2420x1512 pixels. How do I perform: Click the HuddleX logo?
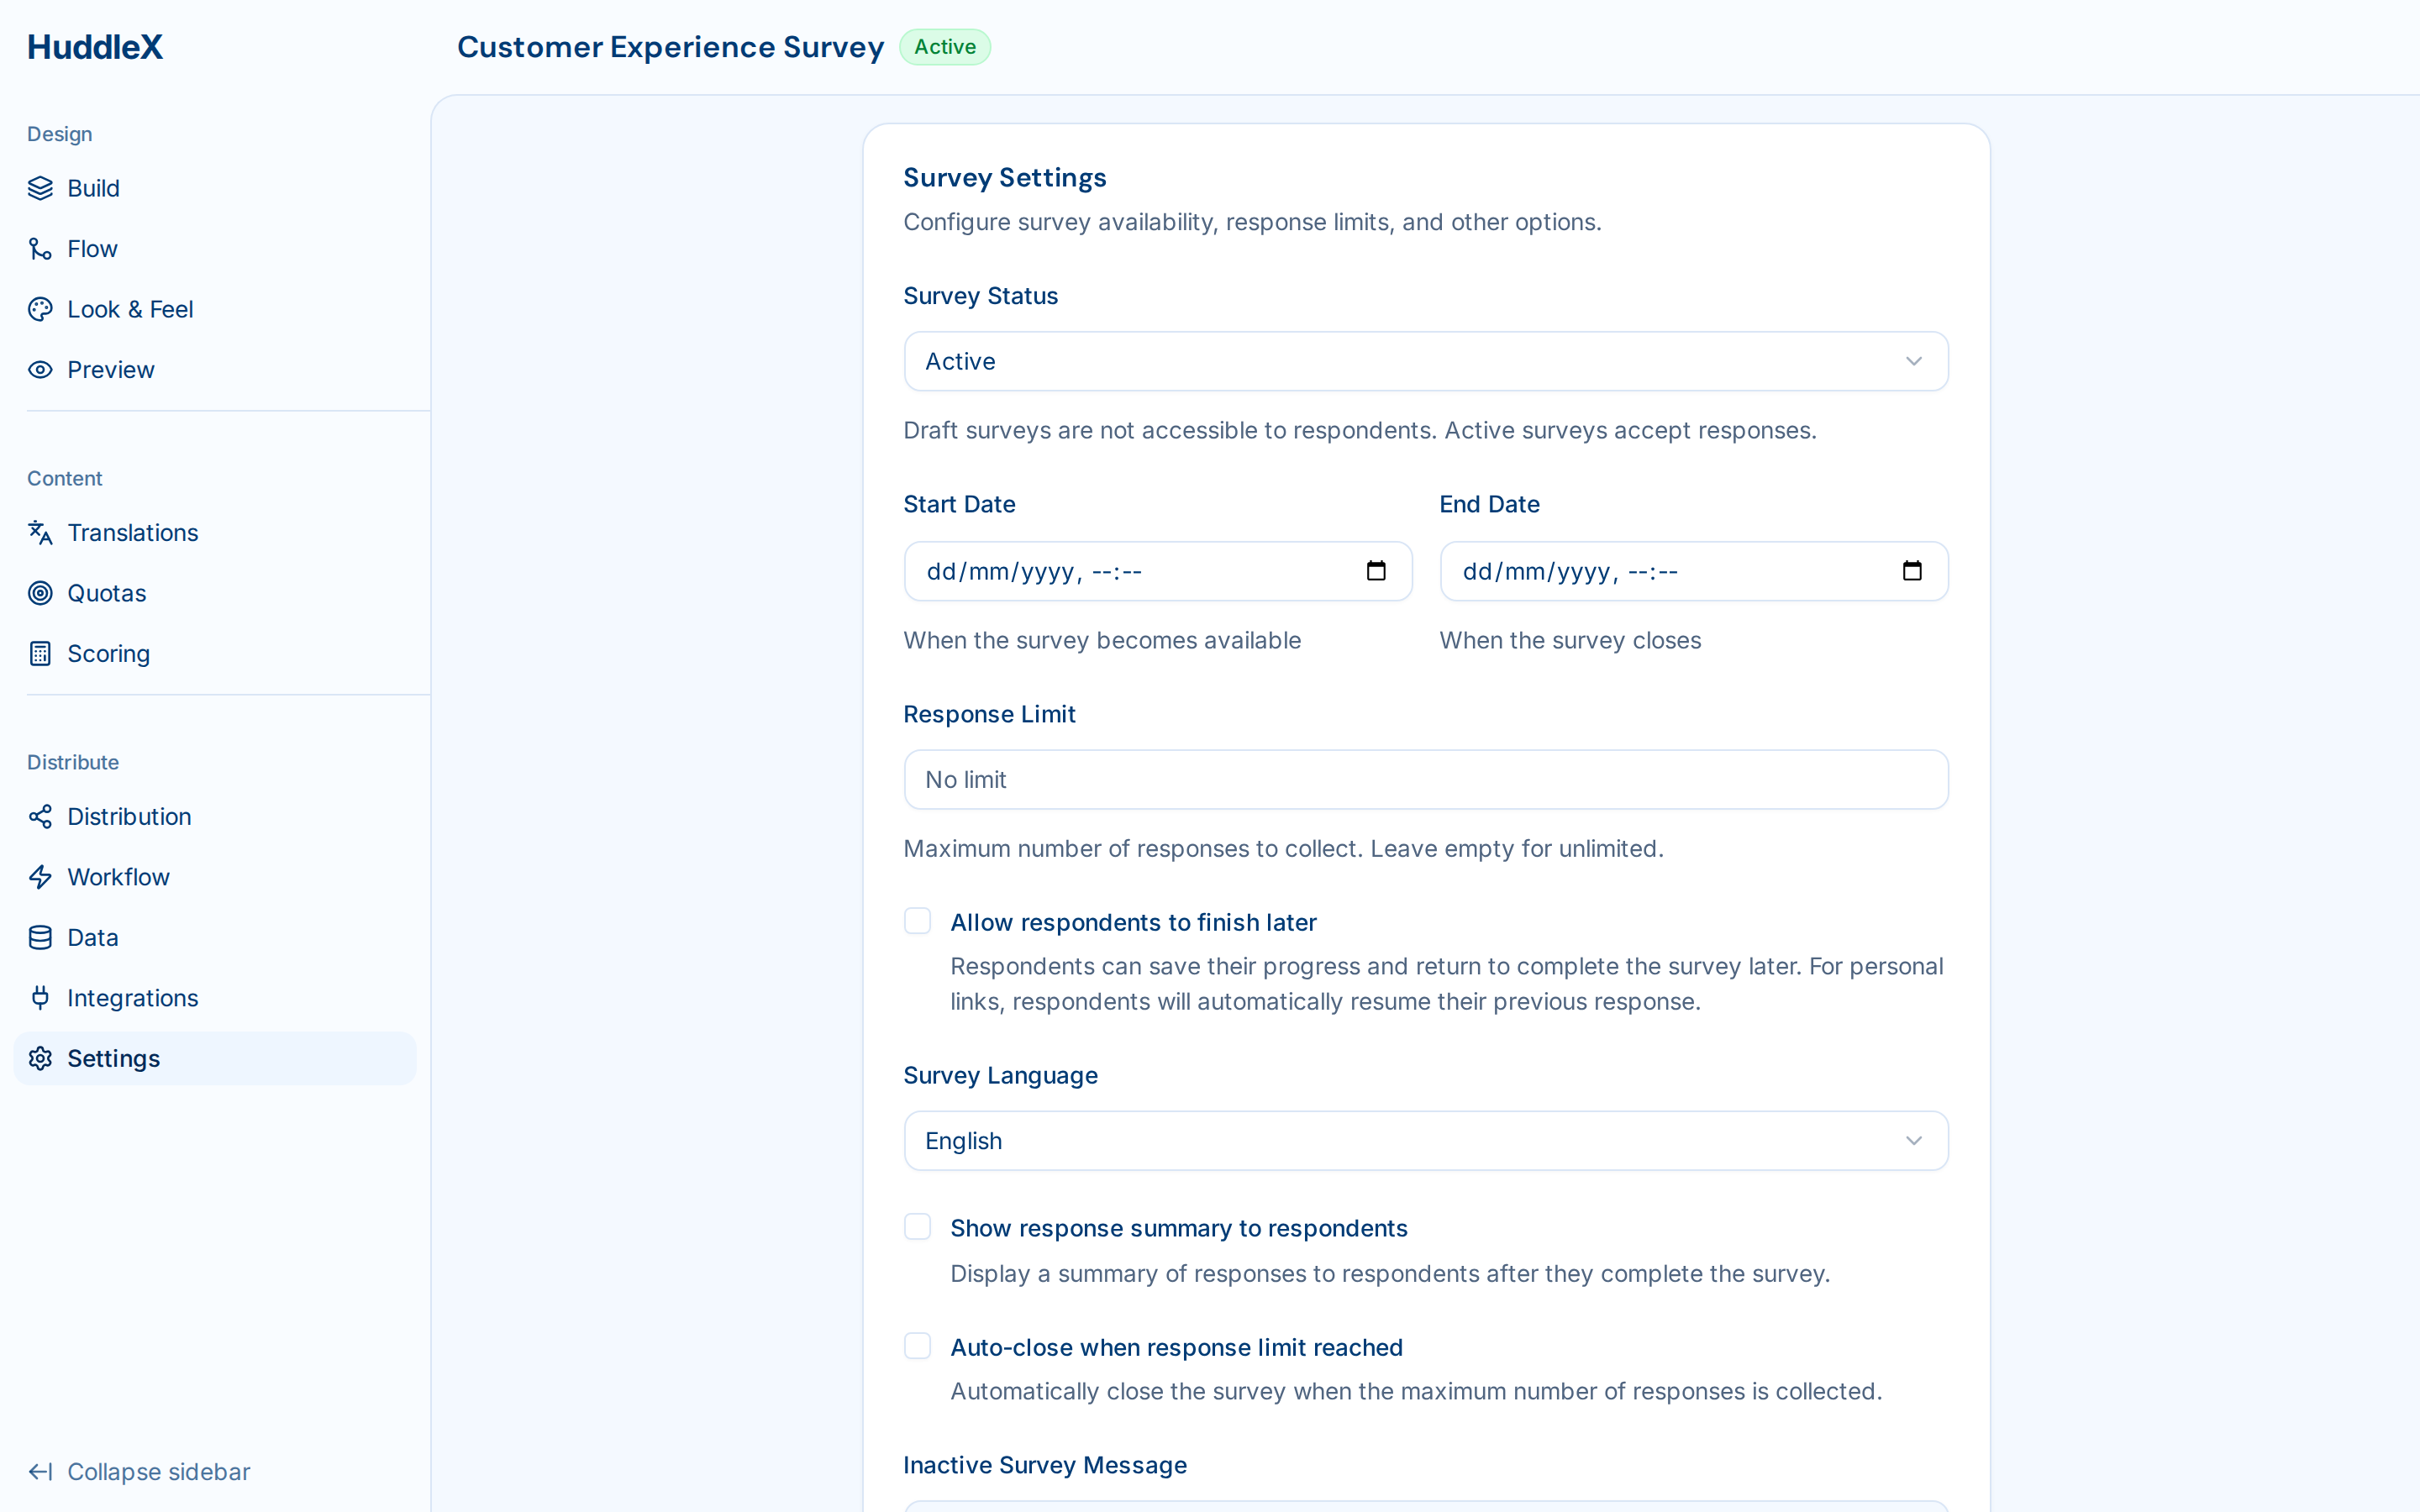(95, 47)
